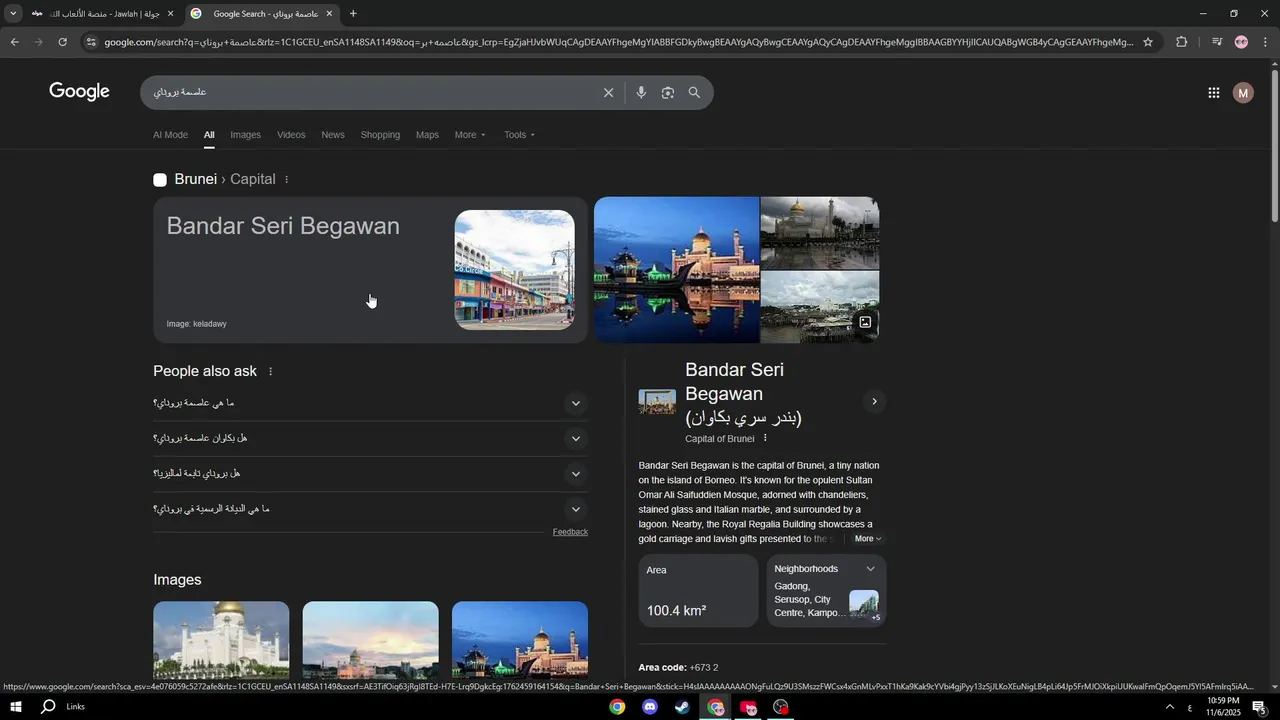Click the Google search input field
The width and height of the screenshot is (1280, 720).
pyautogui.click(x=375, y=93)
